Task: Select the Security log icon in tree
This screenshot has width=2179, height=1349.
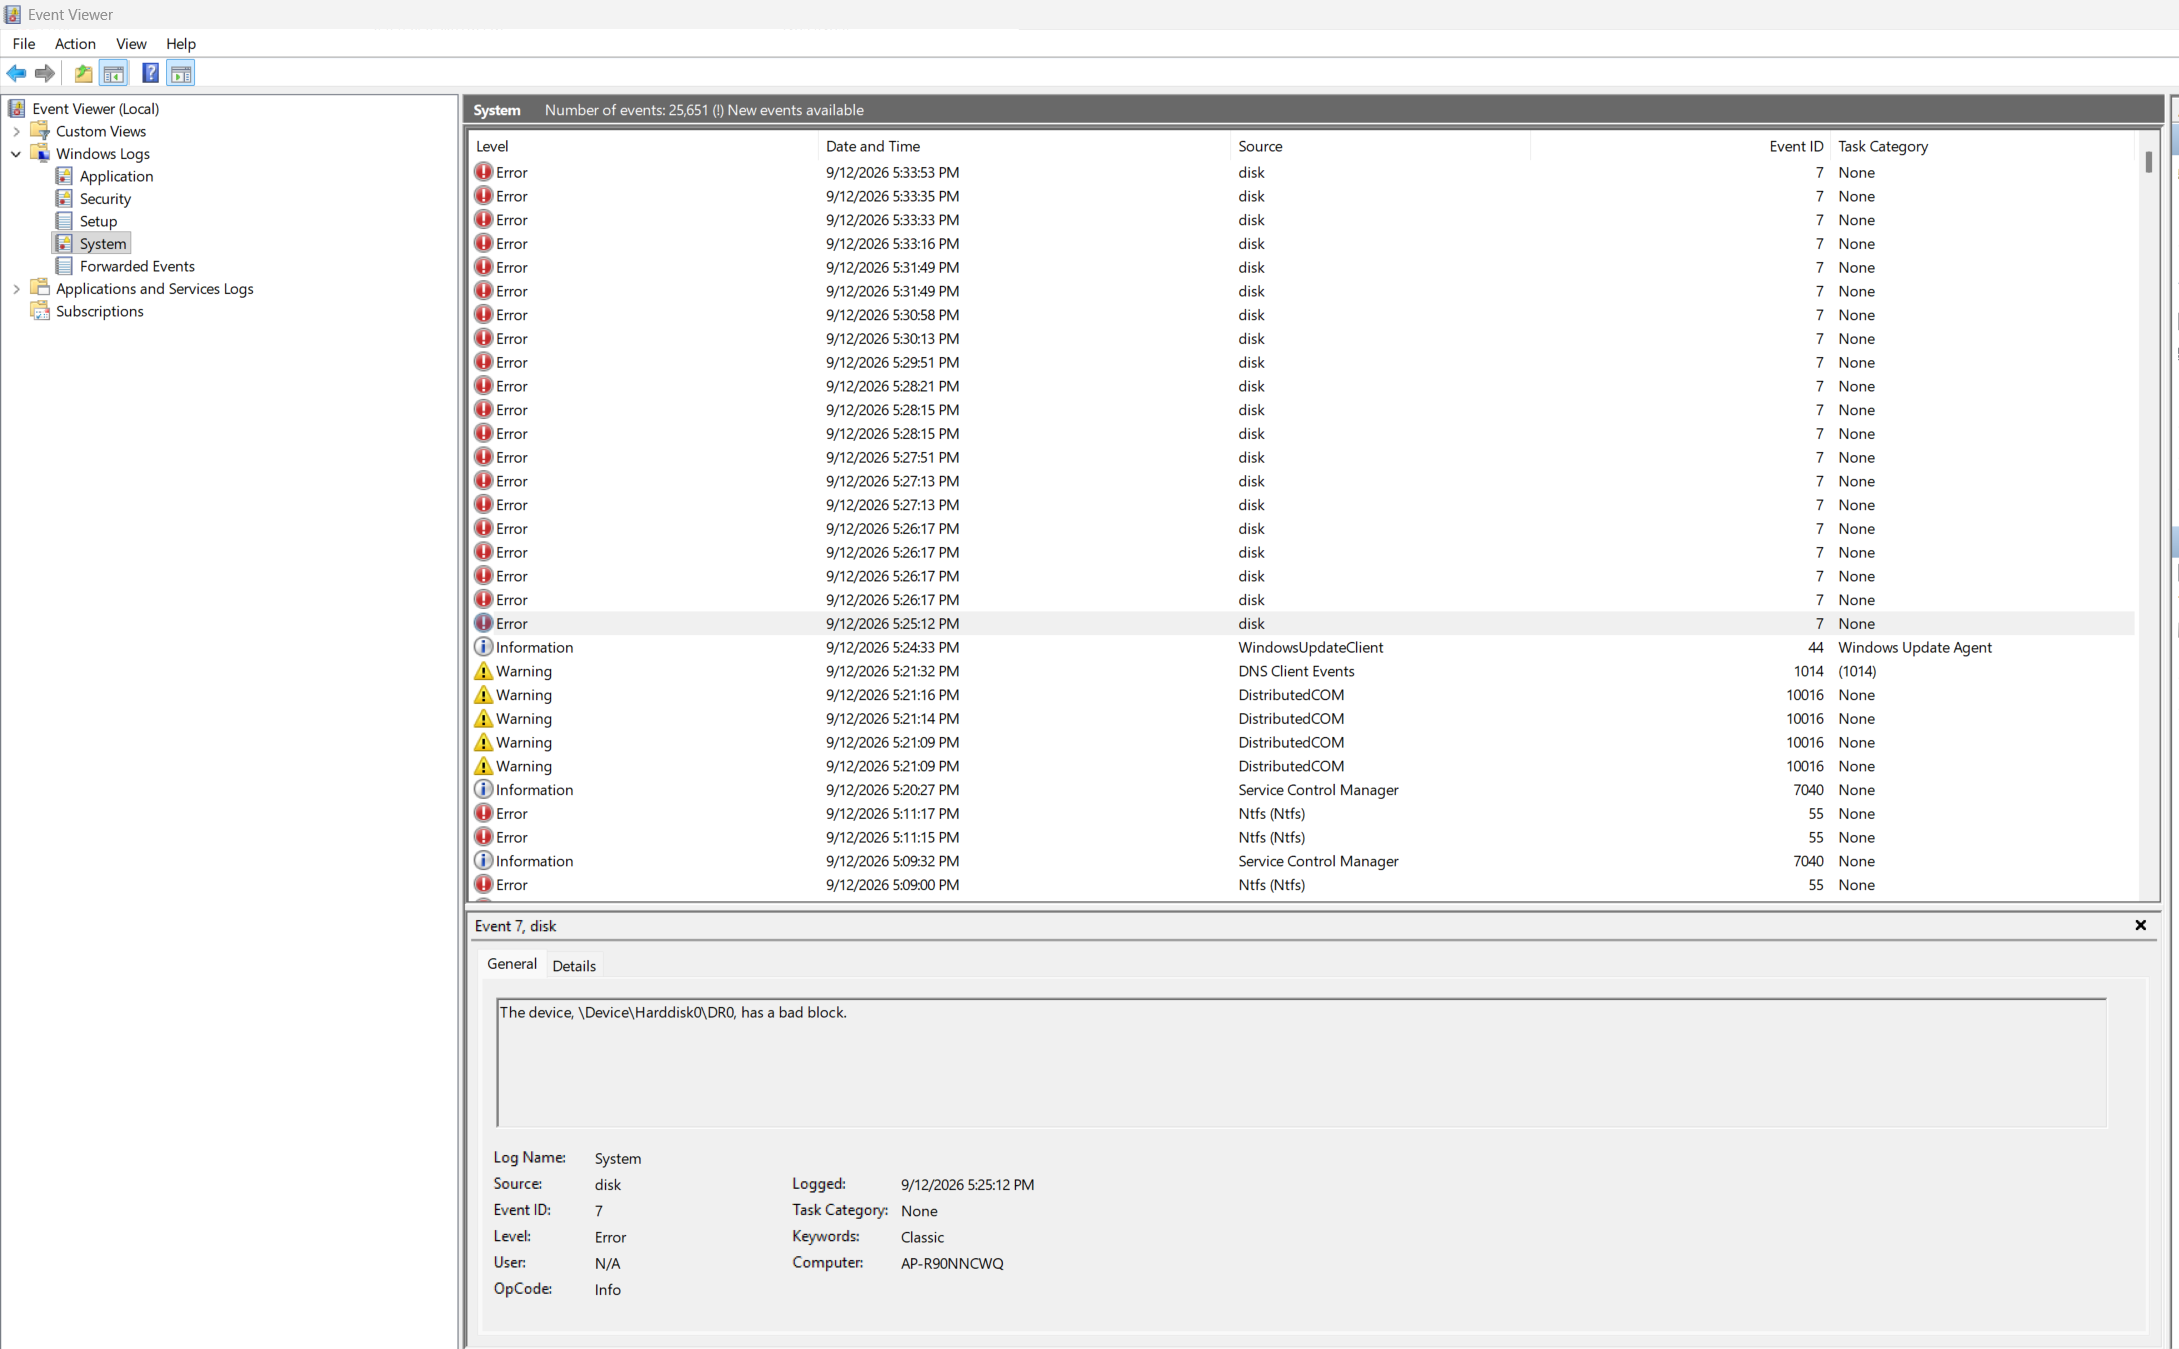Action: click(64, 198)
